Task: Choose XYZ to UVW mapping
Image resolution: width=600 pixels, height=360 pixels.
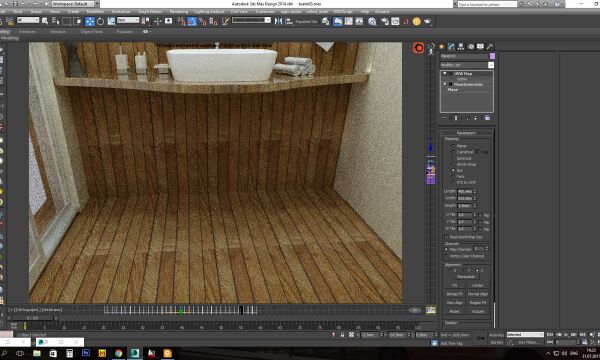Action: (x=453, y=182)
